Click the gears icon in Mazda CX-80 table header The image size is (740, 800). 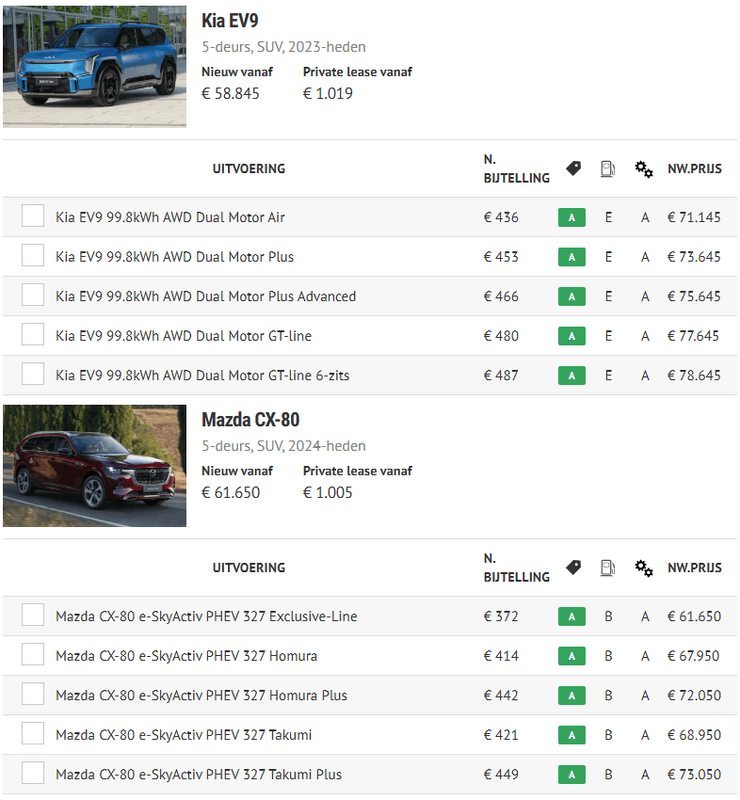point(644,568)
